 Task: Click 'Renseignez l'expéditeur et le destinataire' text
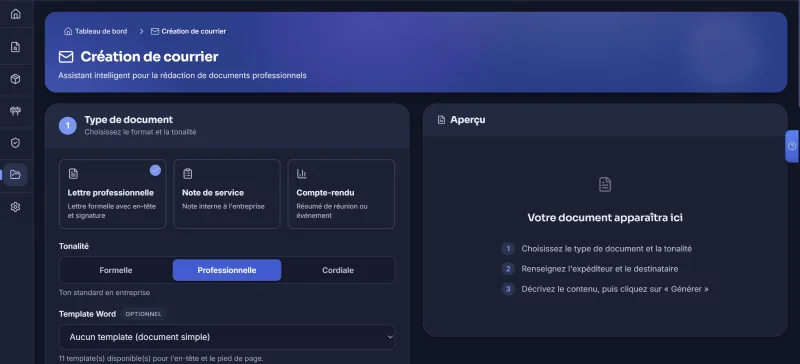pos(599,269)
